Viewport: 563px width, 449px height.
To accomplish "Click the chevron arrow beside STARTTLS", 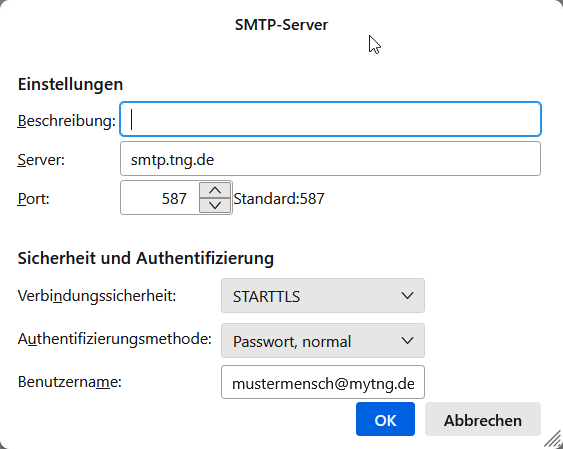I will coord(407,296).
